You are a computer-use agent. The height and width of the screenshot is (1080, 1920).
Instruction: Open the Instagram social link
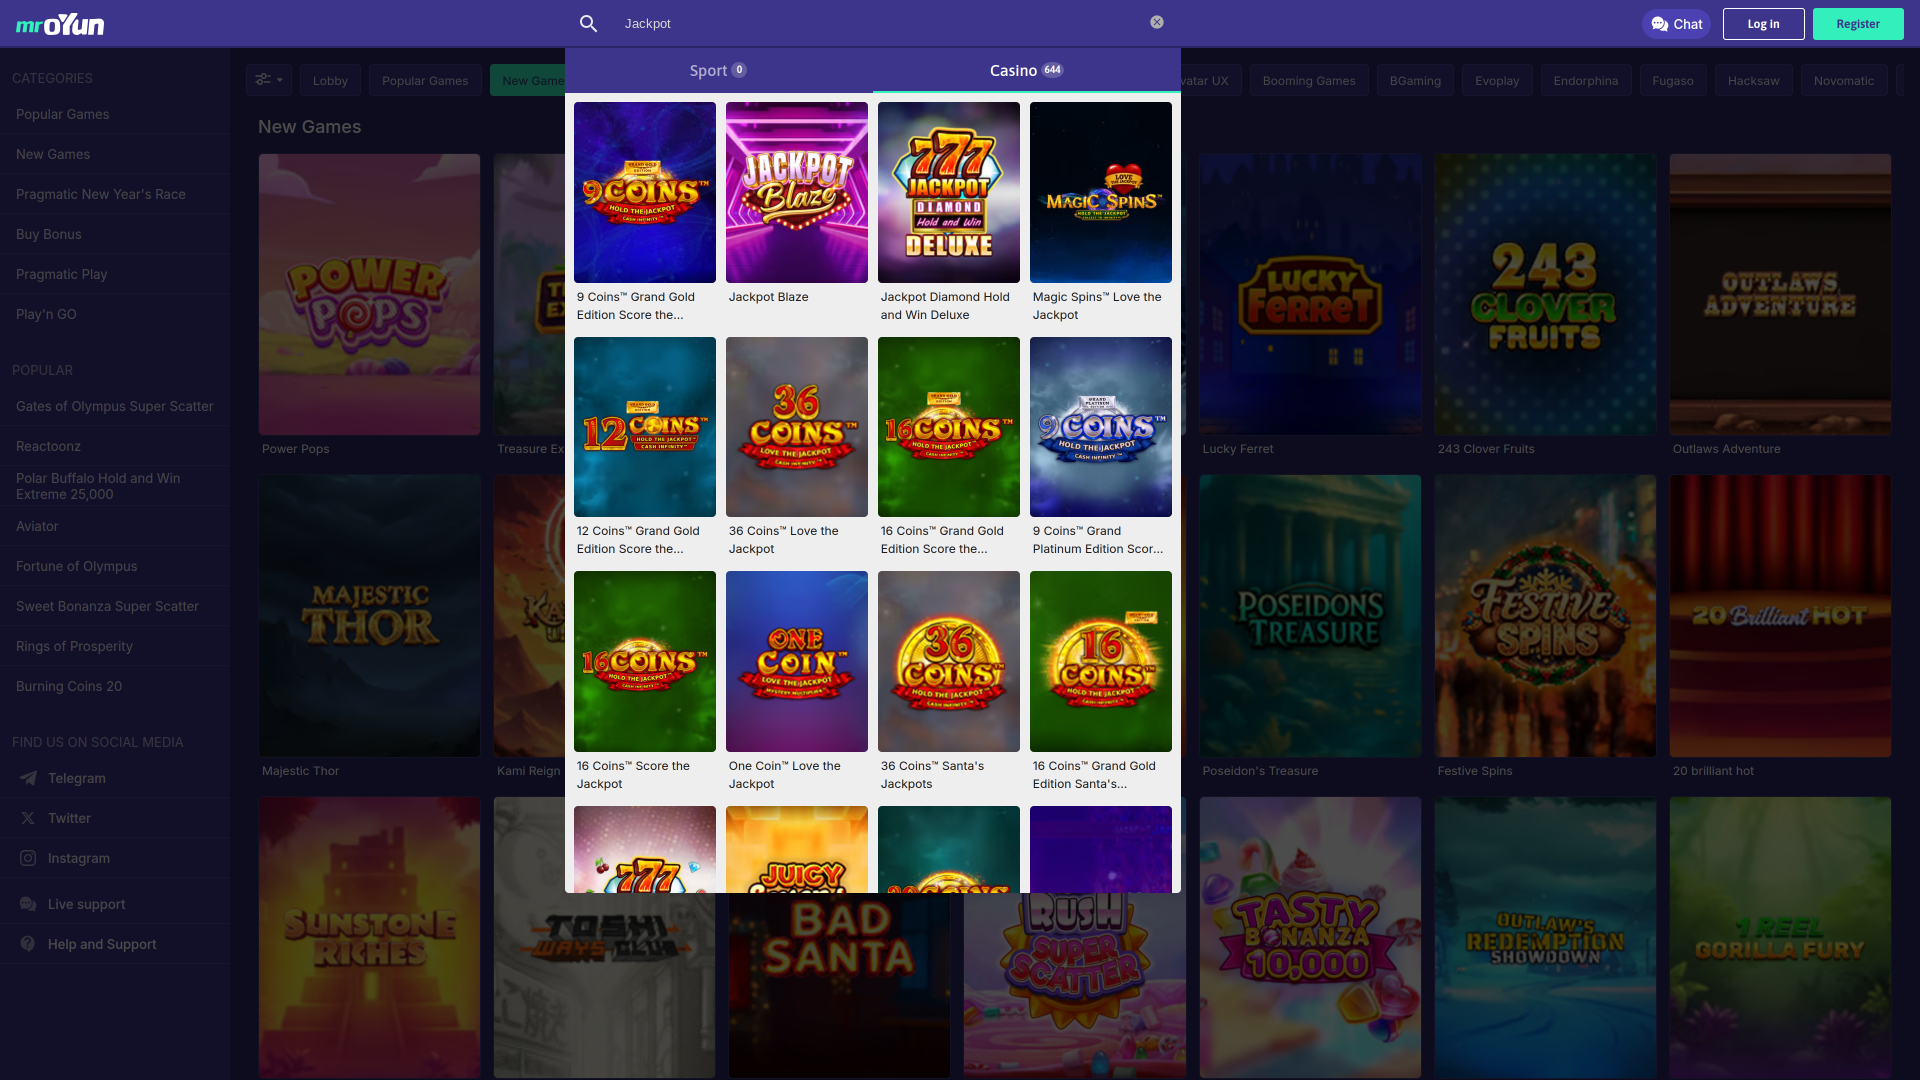[79, 858]
